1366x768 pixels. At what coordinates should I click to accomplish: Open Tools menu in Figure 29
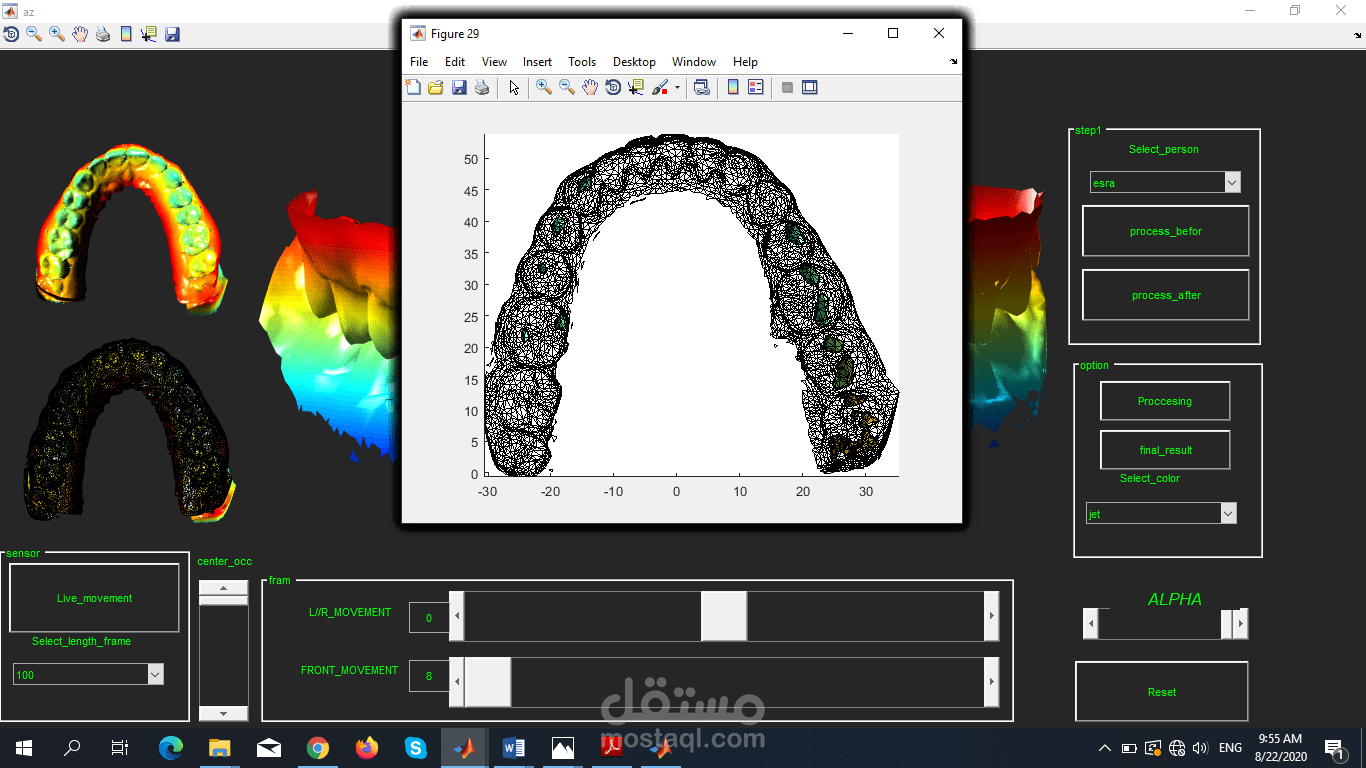(582, 62)
